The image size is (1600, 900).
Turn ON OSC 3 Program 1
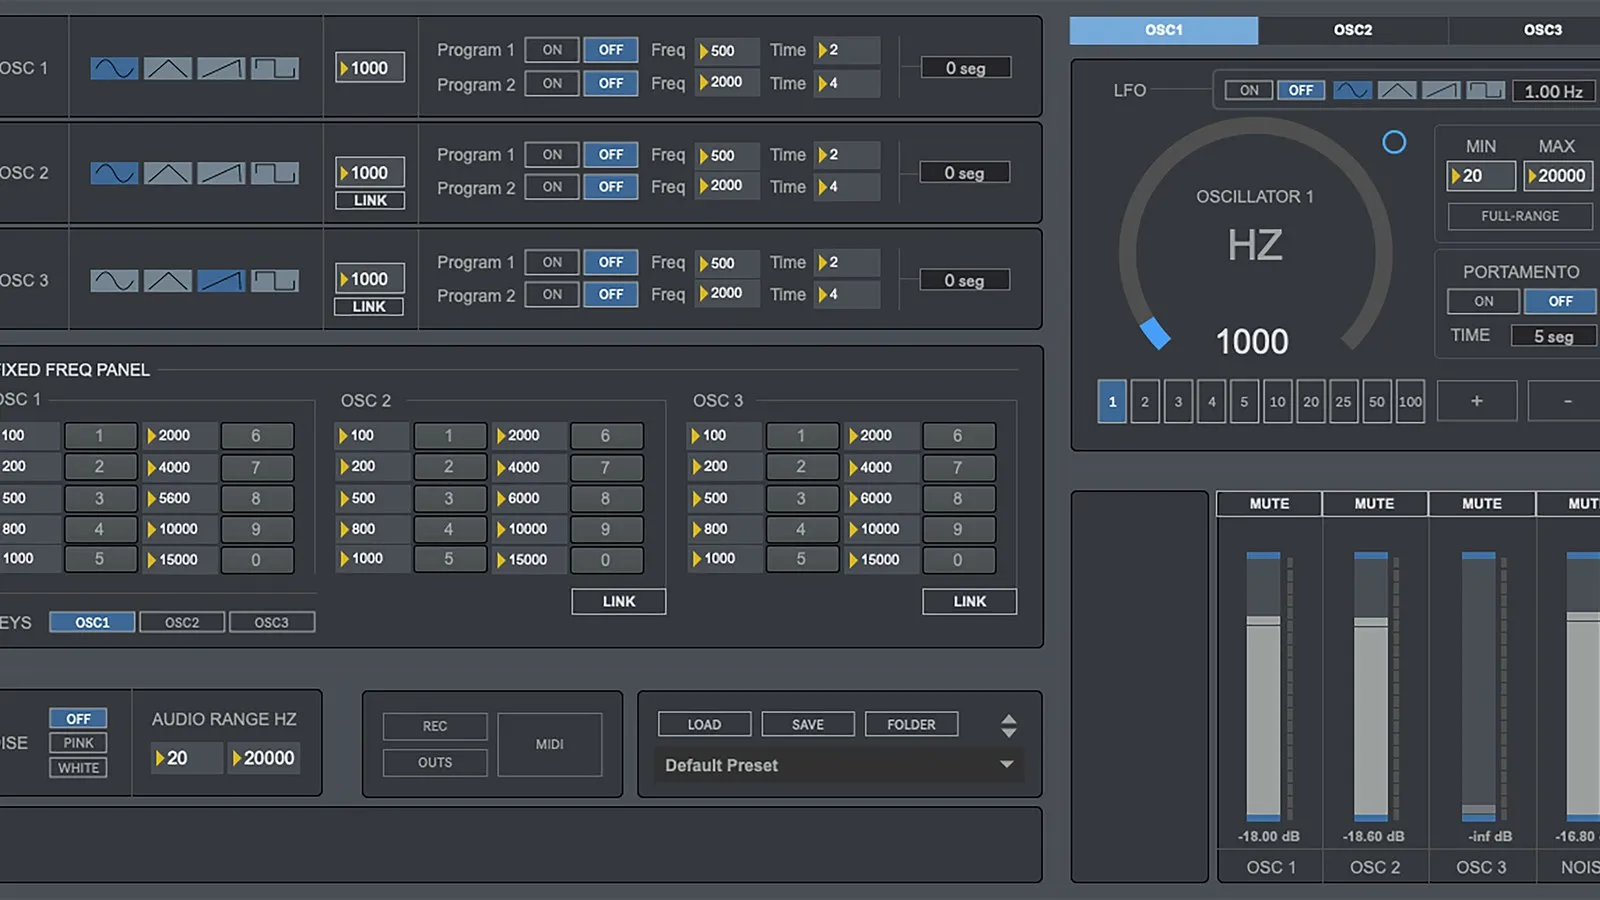pyautogui.click(x=552, y=262)
